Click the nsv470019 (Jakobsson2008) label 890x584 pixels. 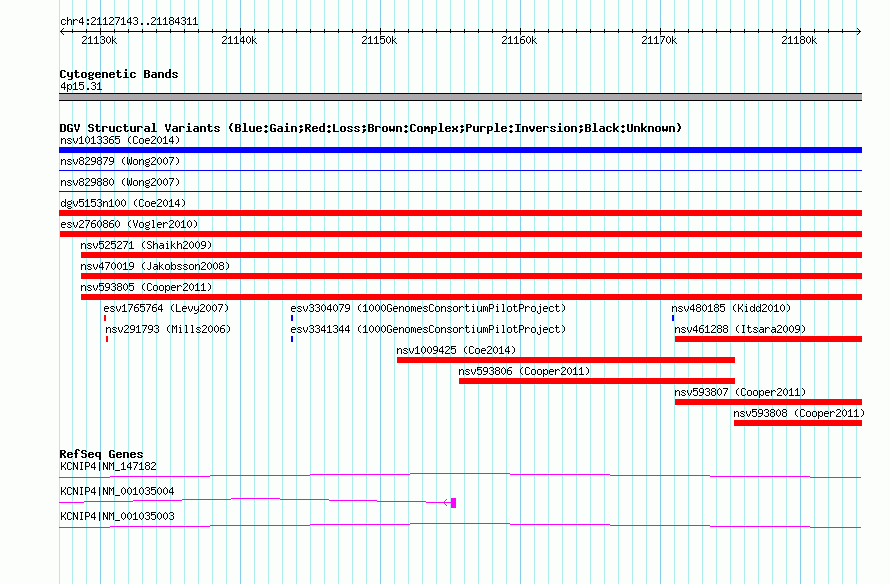155,266
